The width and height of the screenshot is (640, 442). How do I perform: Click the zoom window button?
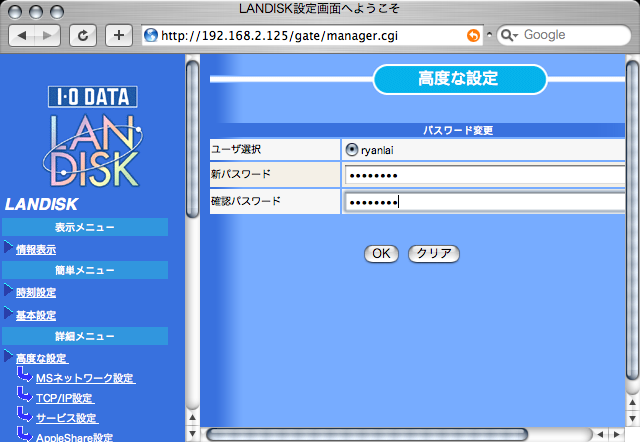57,11
